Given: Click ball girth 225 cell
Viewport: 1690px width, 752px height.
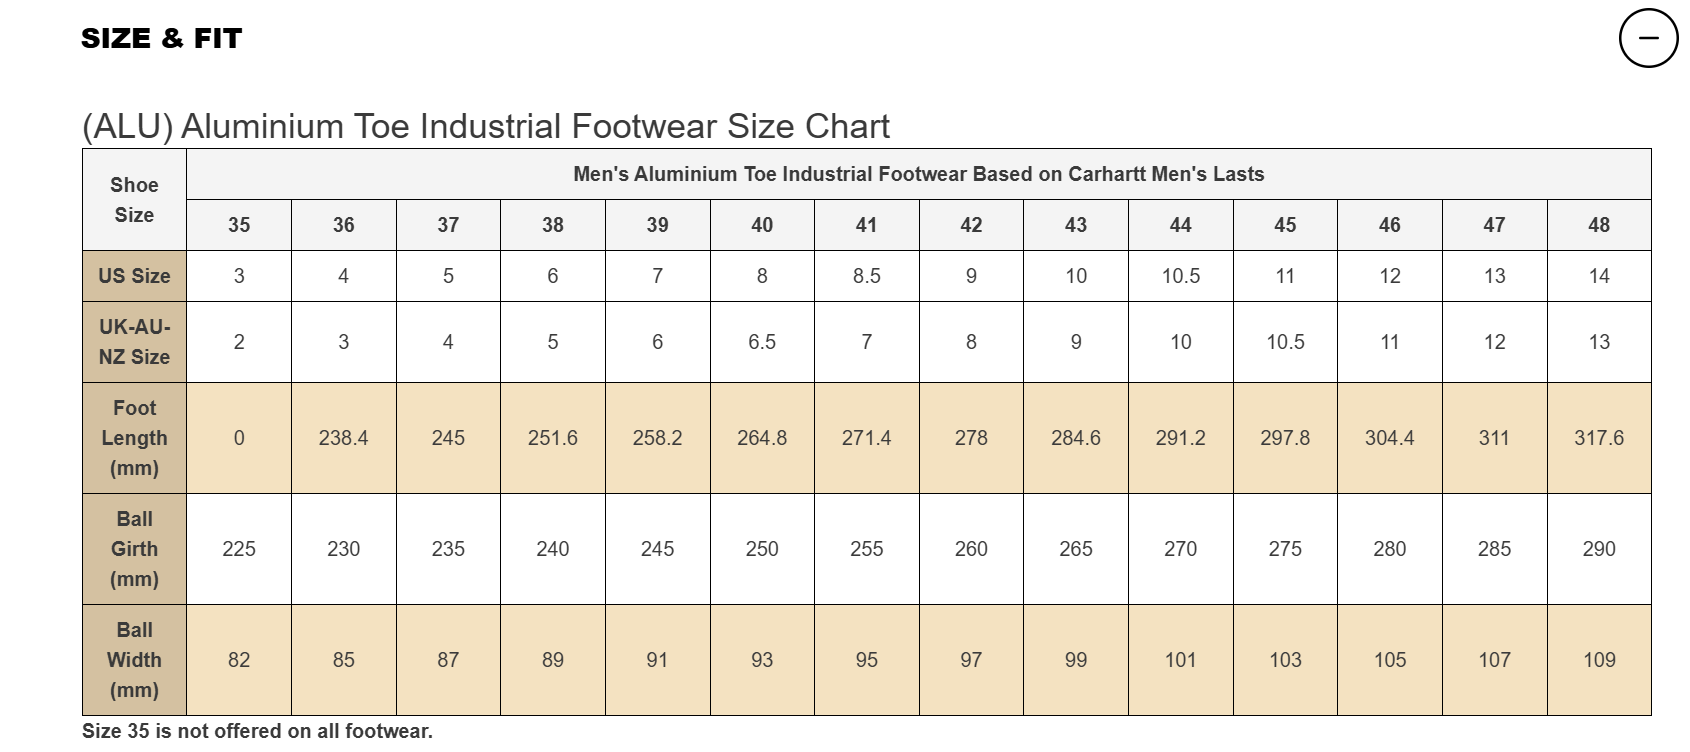Looking at the screenshot, I should [239, 549].
